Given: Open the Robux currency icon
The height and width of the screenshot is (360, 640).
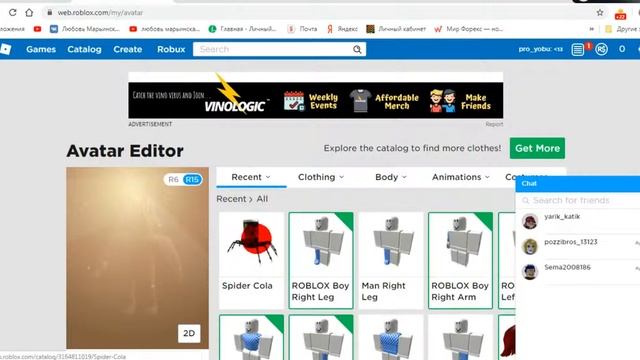Looking at the screenshot, I should (601, 49).
